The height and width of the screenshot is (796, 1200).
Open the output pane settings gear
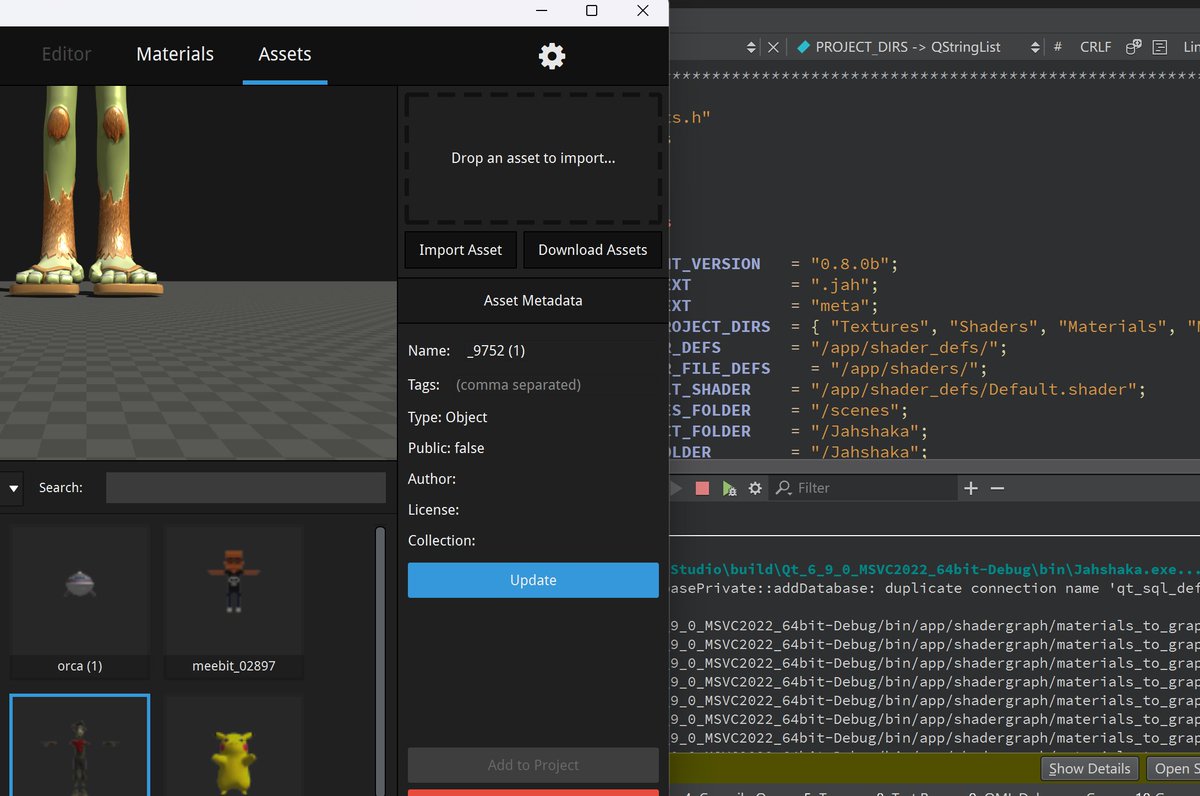tap(755, 488)
